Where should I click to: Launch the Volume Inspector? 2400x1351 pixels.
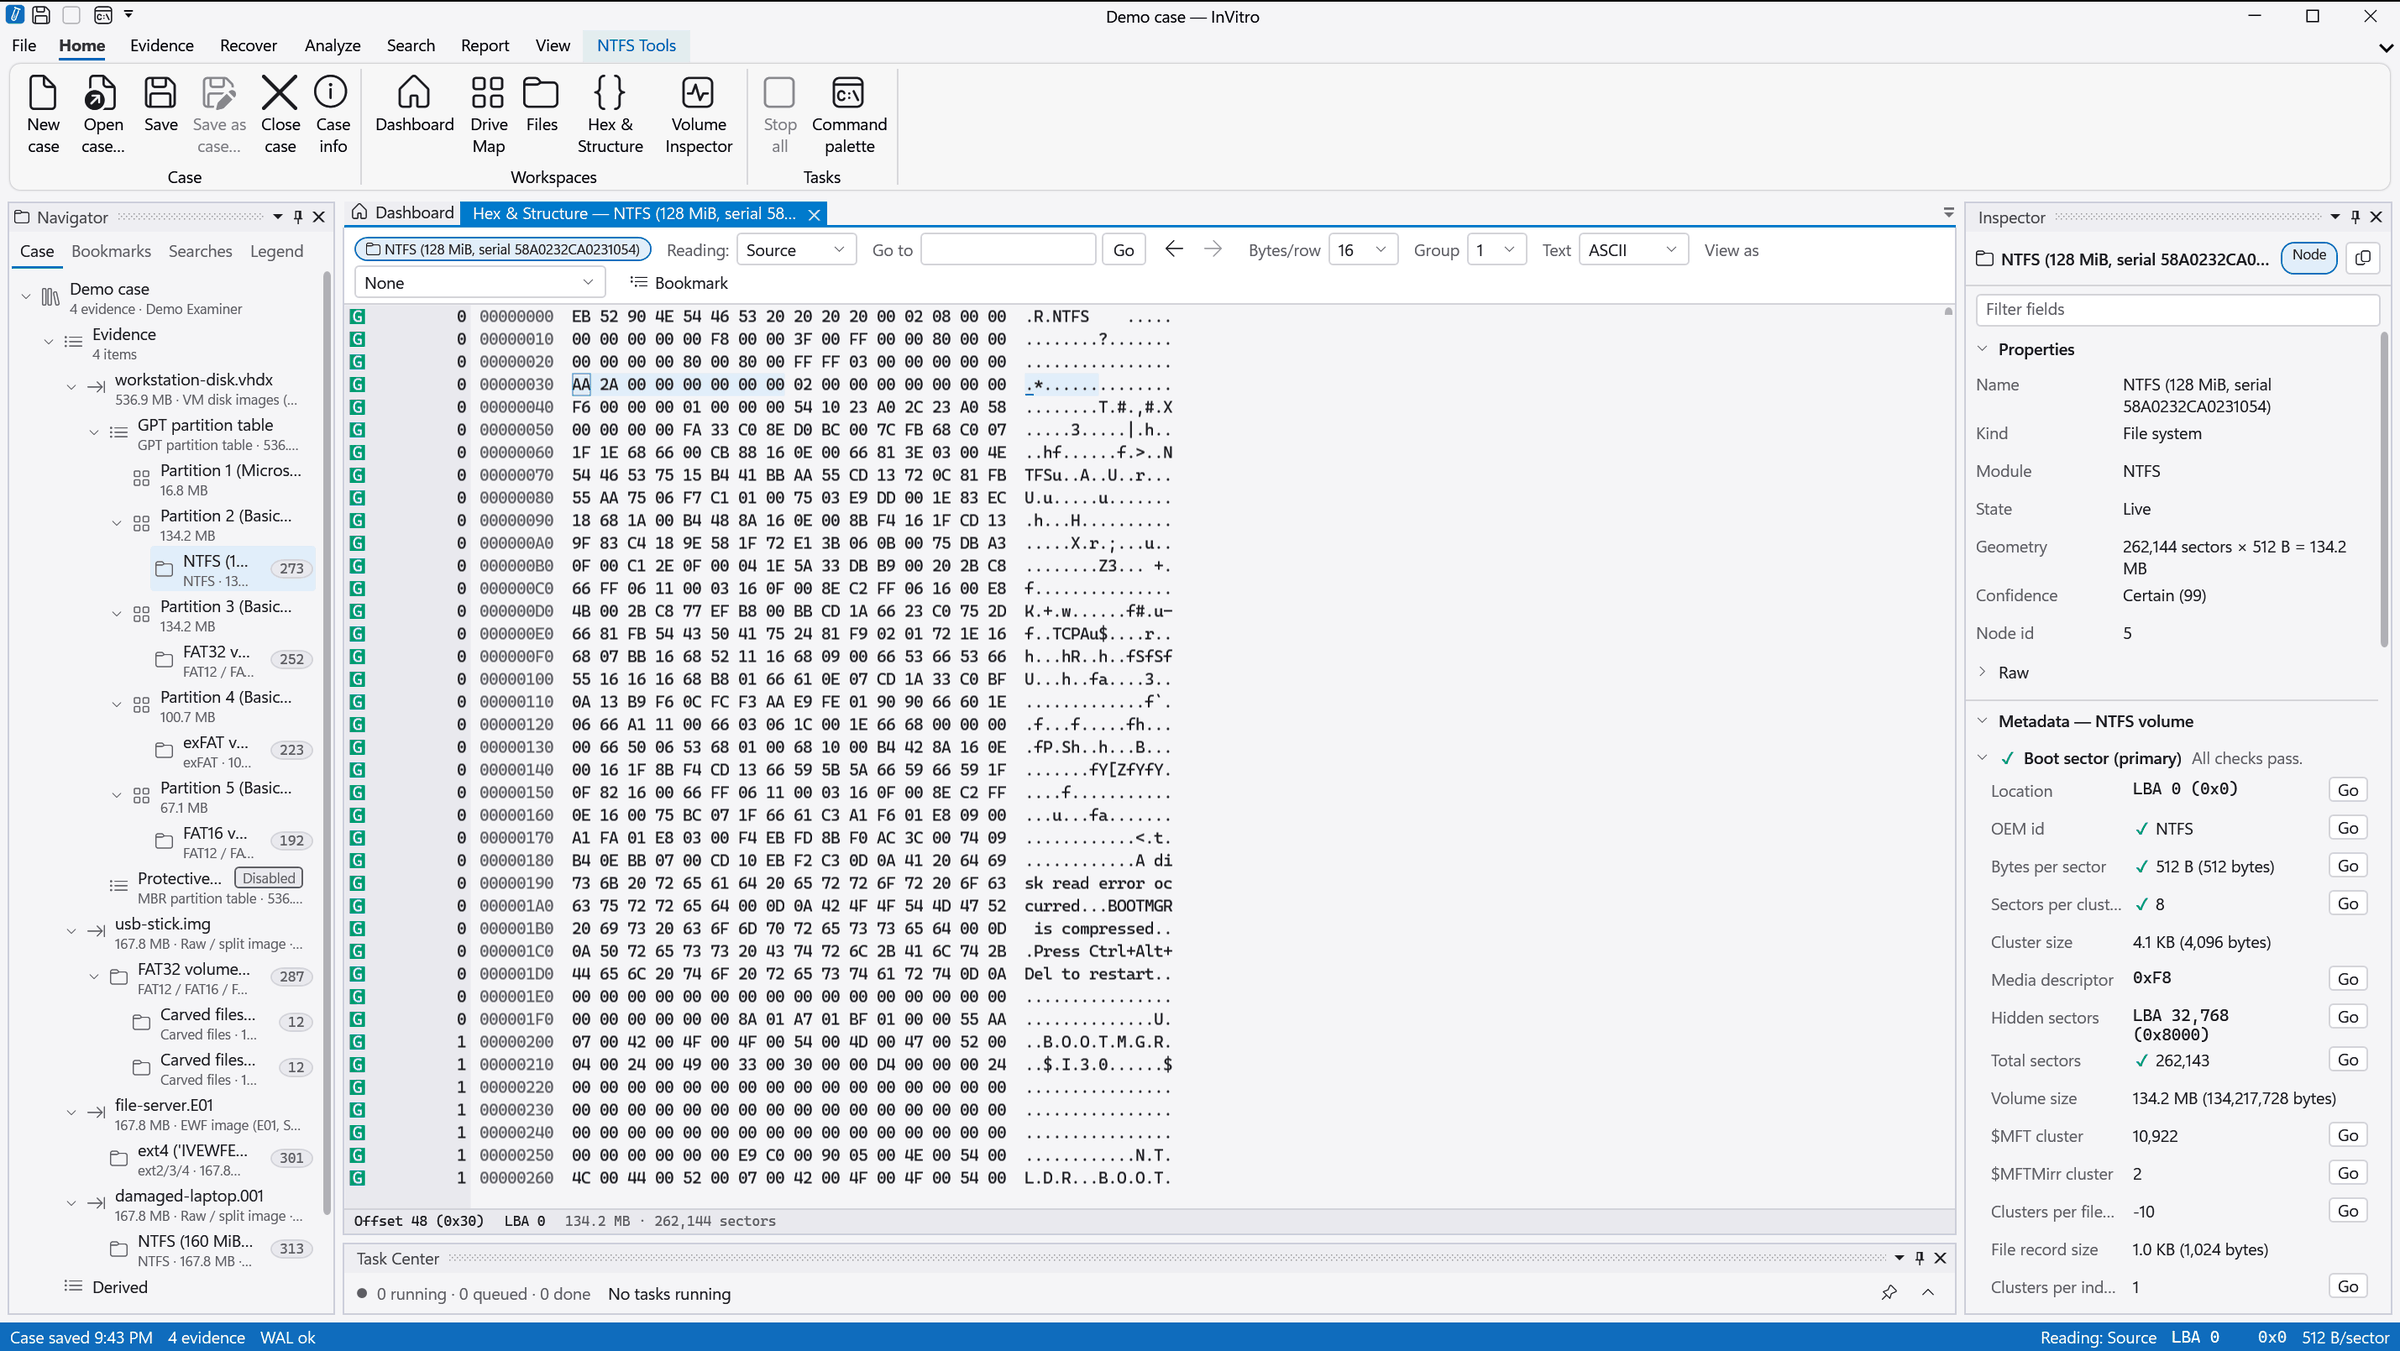pyautogui.click(x=698, y=114)
